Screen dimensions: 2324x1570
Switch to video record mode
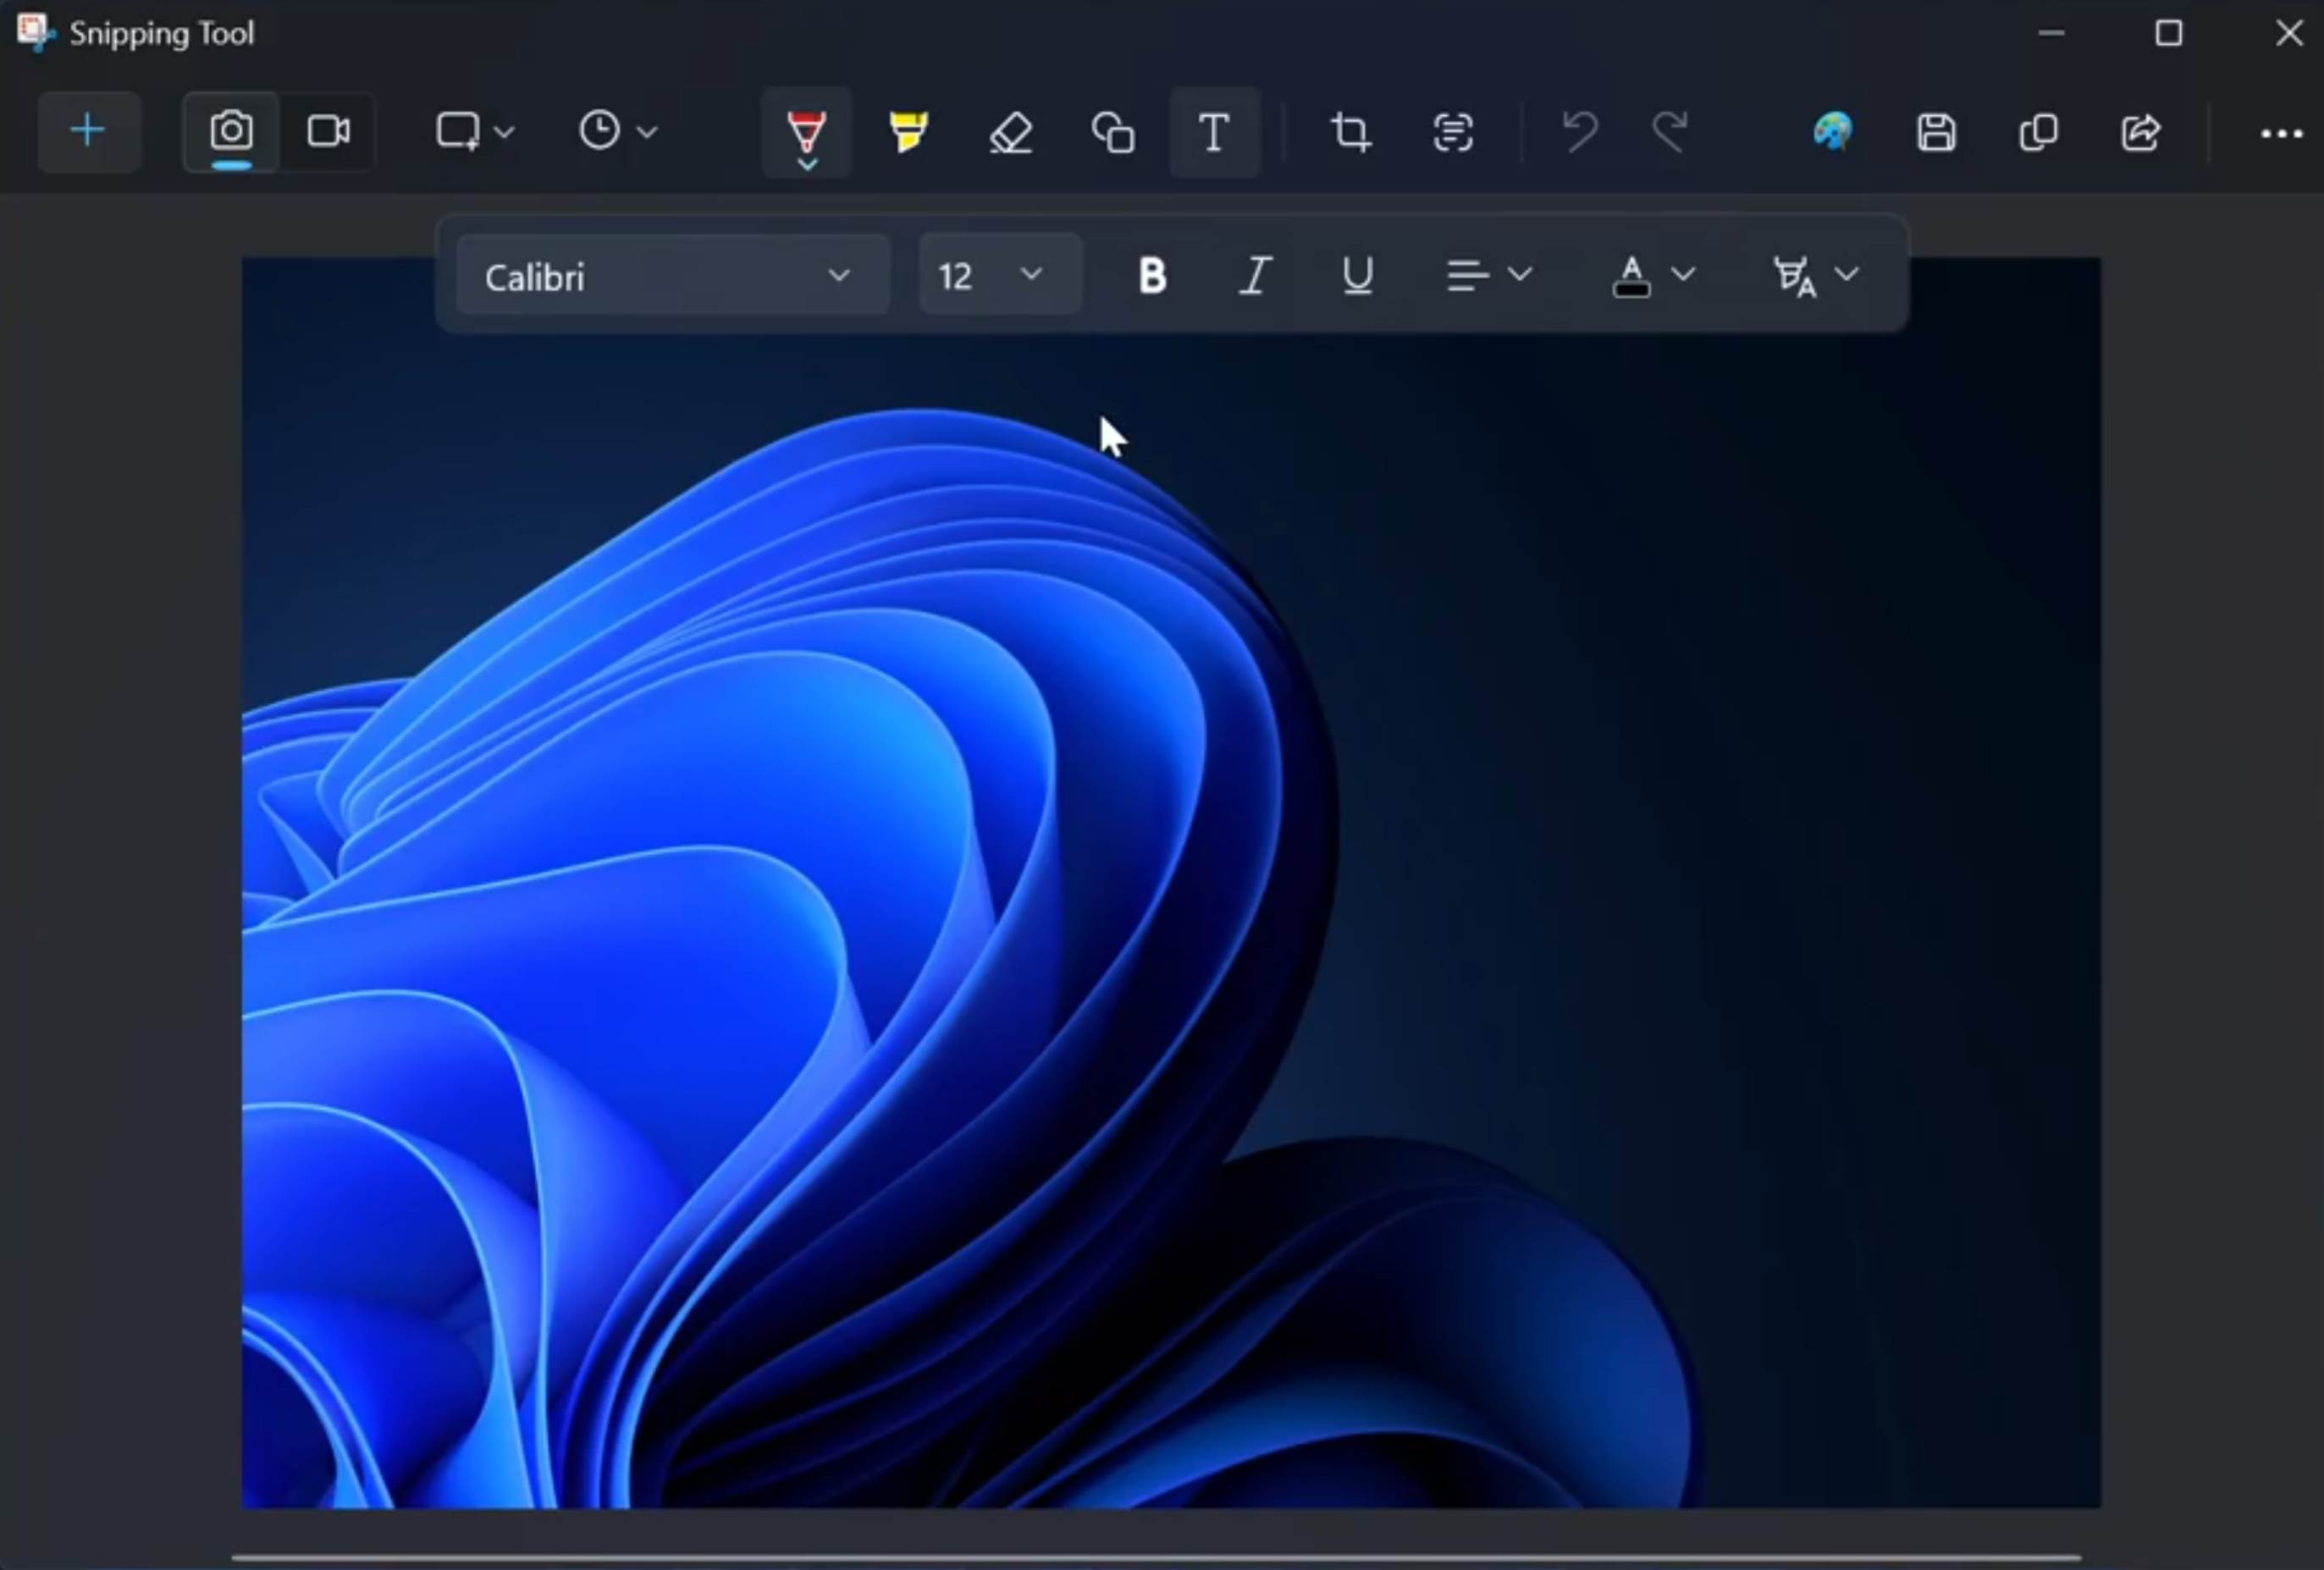(x=328, y=131)
